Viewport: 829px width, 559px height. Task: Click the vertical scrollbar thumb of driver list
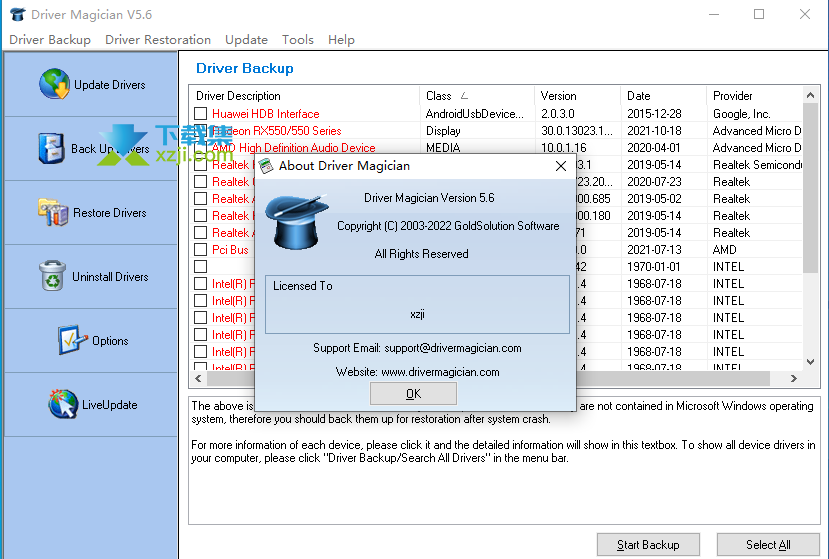click(810, 188)
